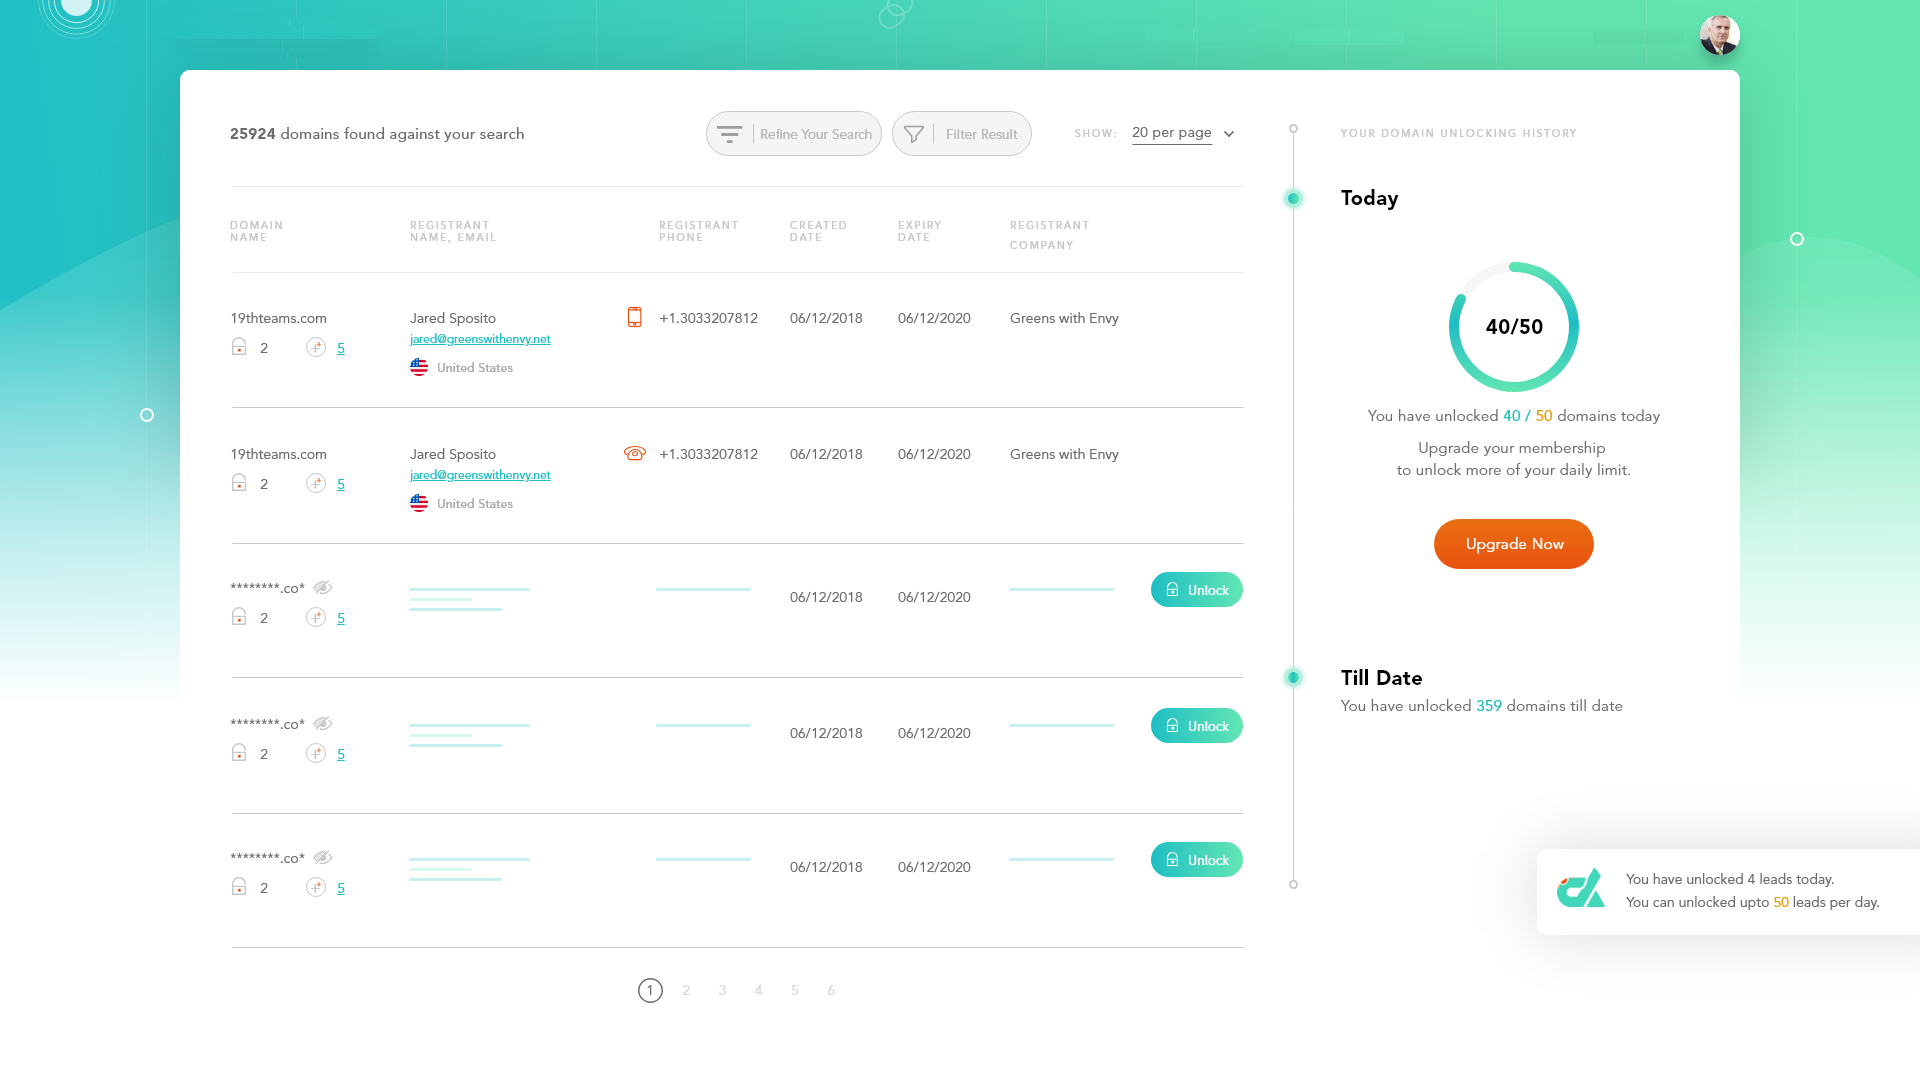The height and width of the screenshot is (1080, 1920).
Task: Open the '5' link in the third masked row
Action: tap(341, 888)
